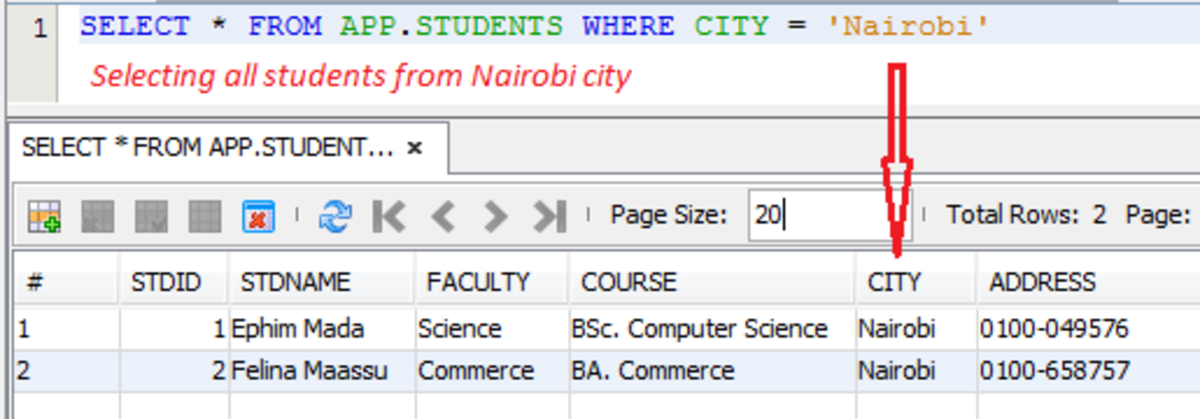Screen dimensions: 1200x419
Task: Click the Commit Records icon
Action: 152,215
